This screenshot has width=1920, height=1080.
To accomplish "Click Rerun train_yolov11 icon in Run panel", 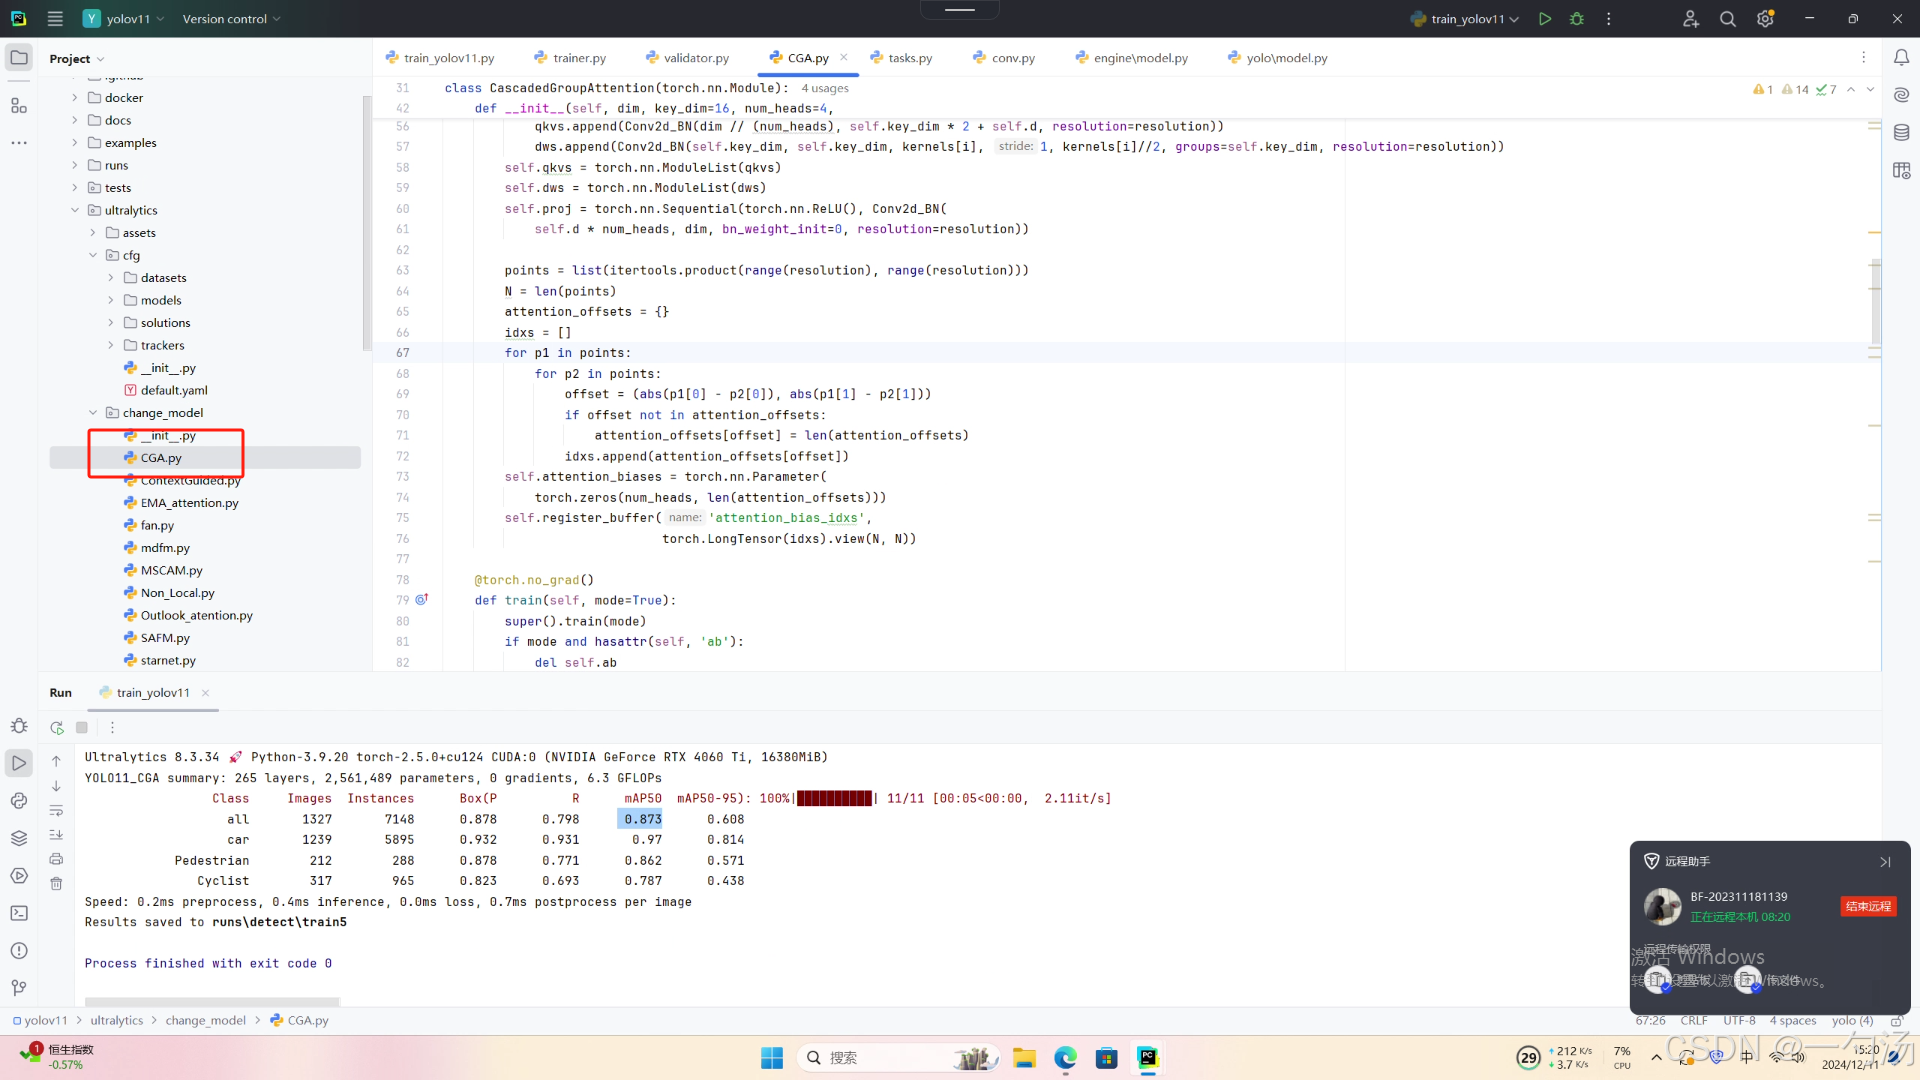I will click(57, 728).
